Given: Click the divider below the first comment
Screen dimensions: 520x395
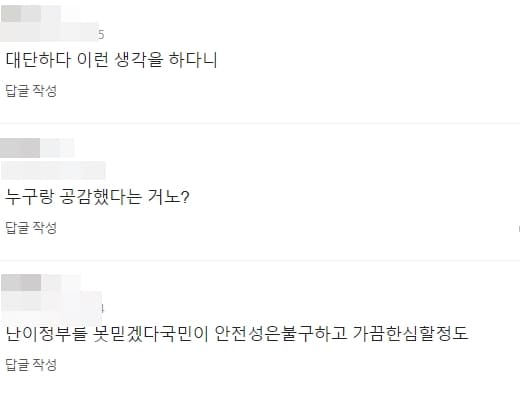Looking at the screenshot, I should (x=260, y=124).
